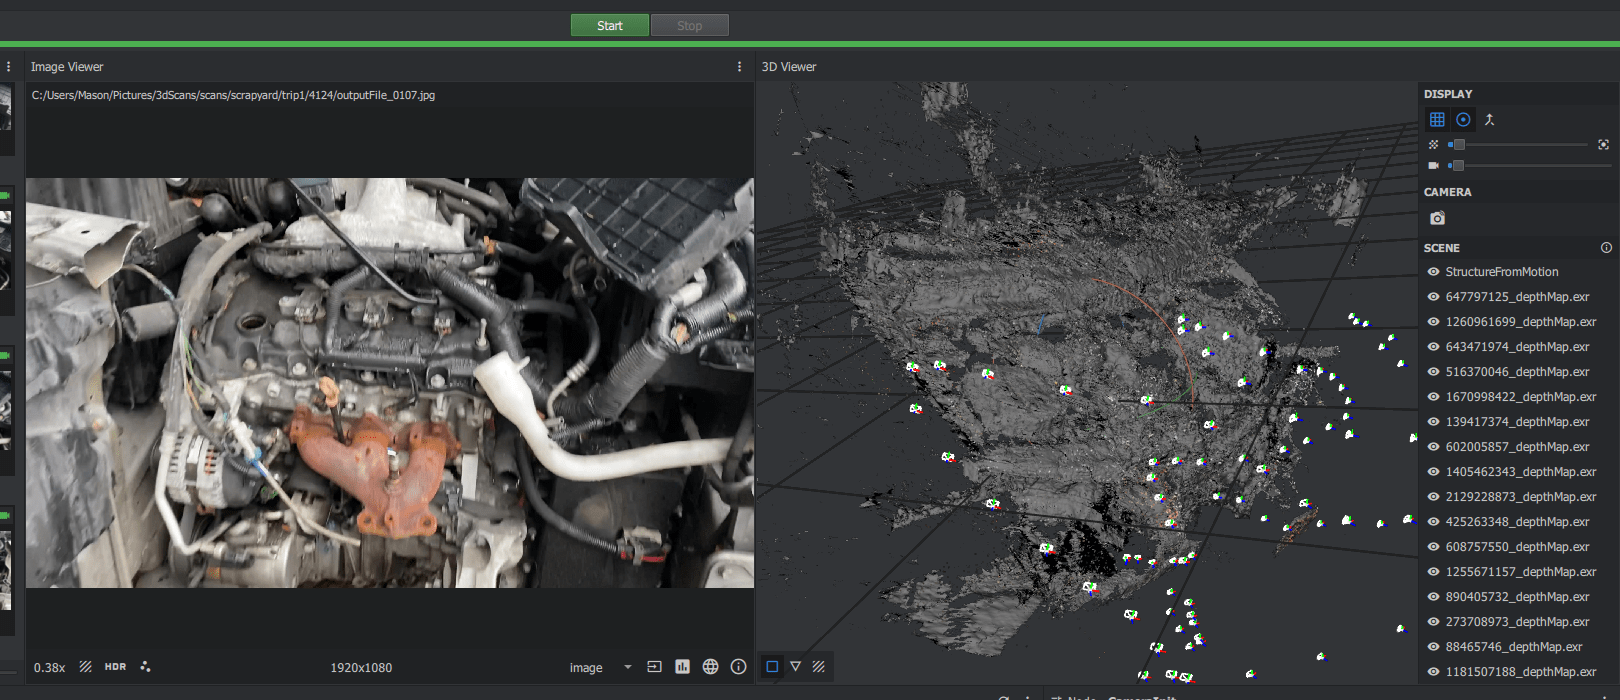Show image metadata info icon
1620x700 pixels.
click(738, 667)
